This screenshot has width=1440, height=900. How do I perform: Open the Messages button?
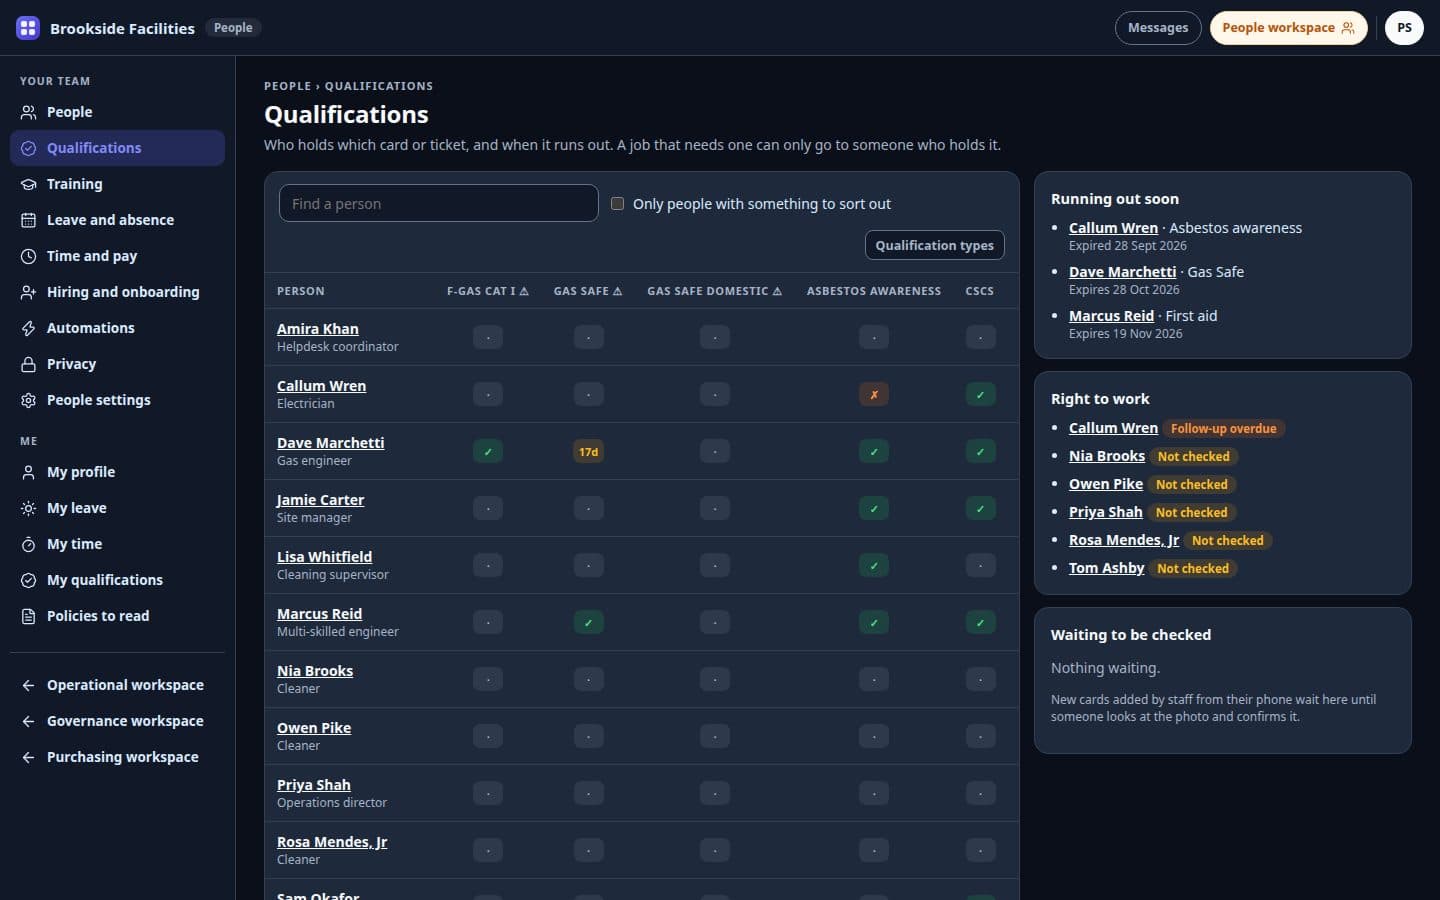click(x=1158, y=28)
